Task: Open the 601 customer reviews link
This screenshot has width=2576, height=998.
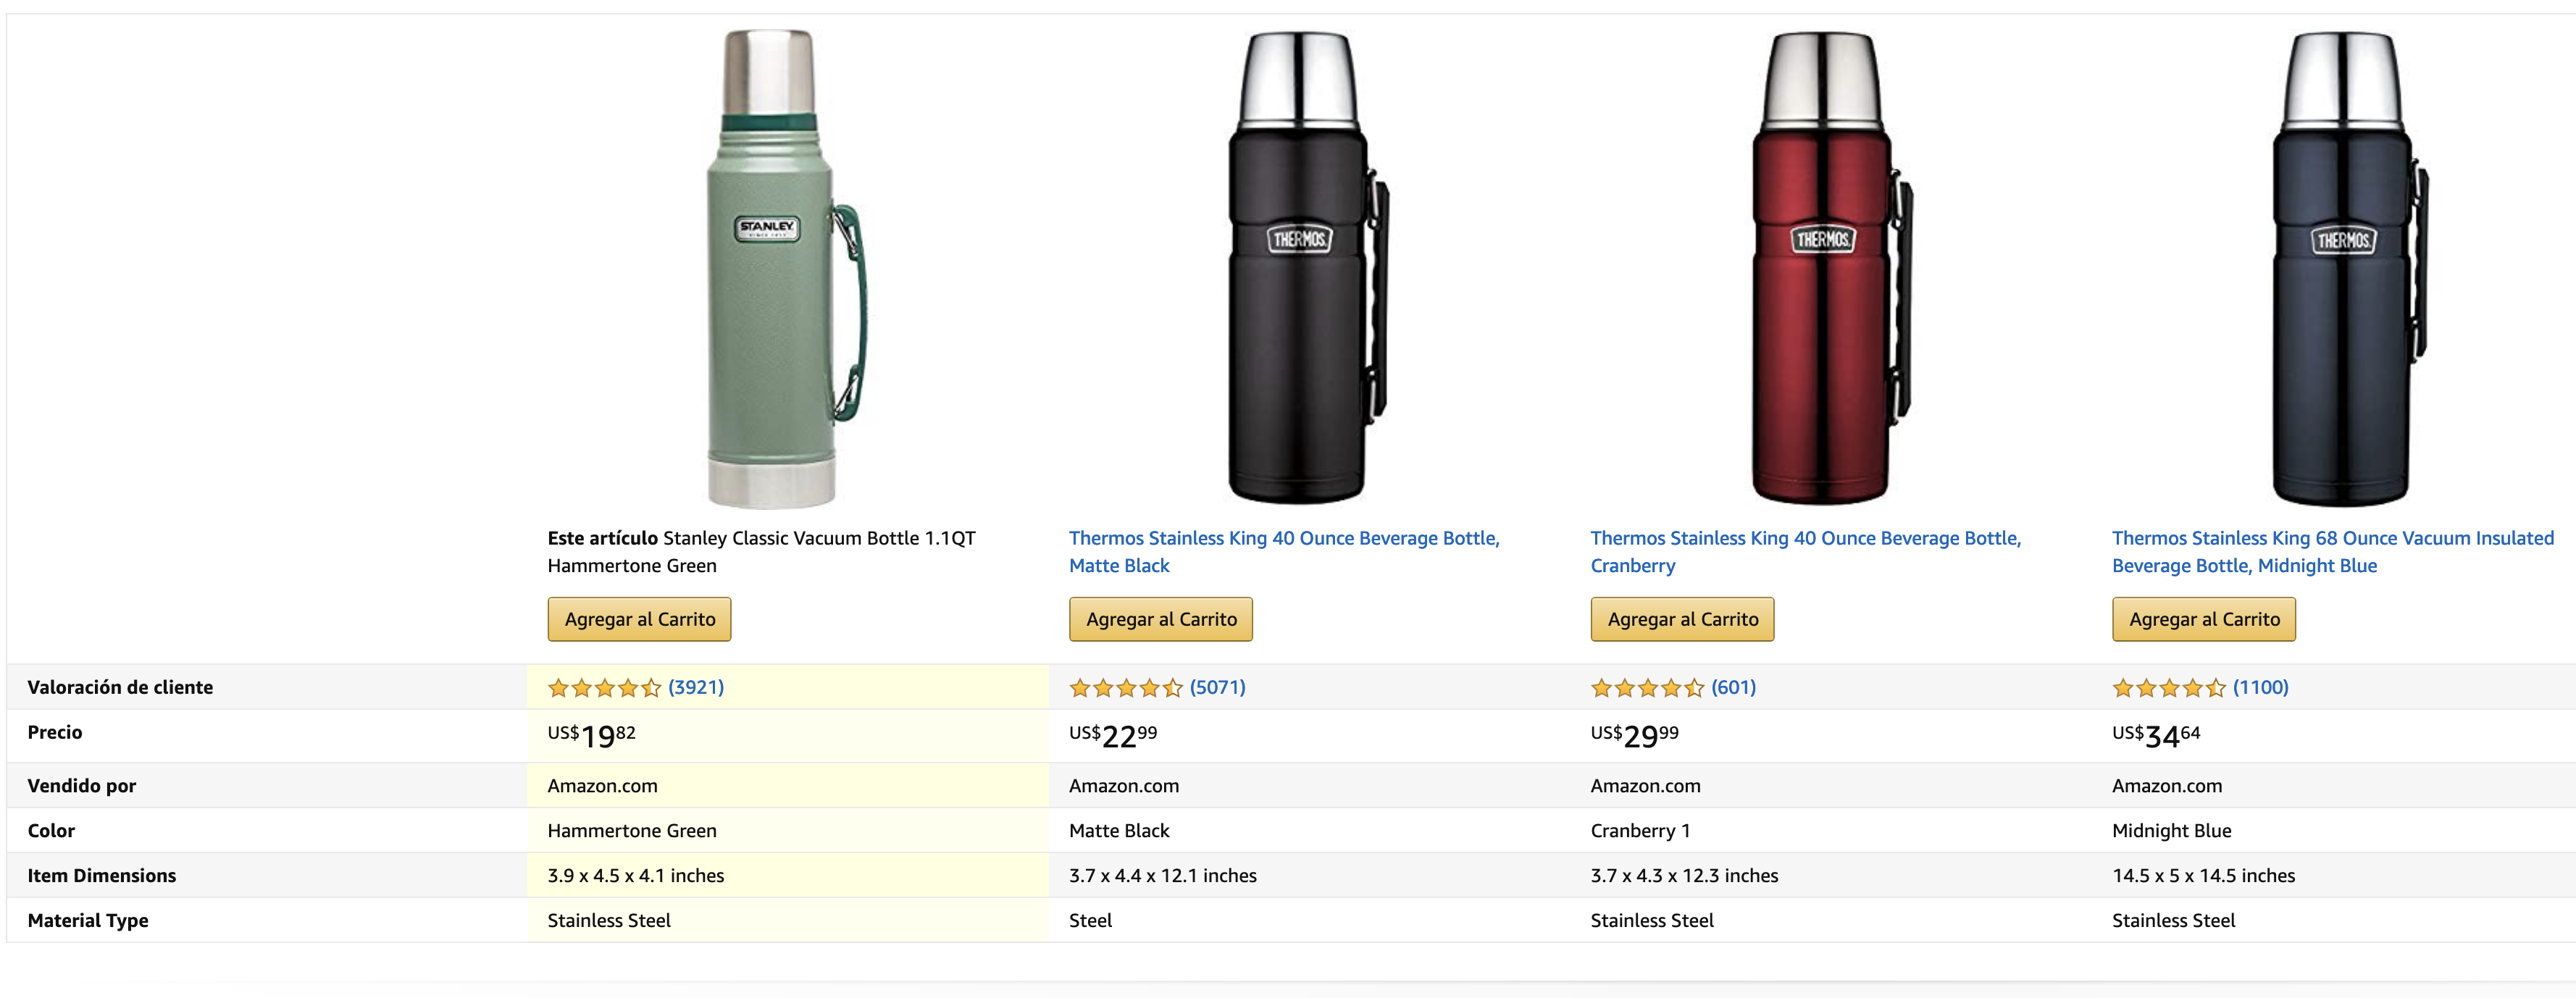Action: pyautogui.click(x=1733, y=687)
